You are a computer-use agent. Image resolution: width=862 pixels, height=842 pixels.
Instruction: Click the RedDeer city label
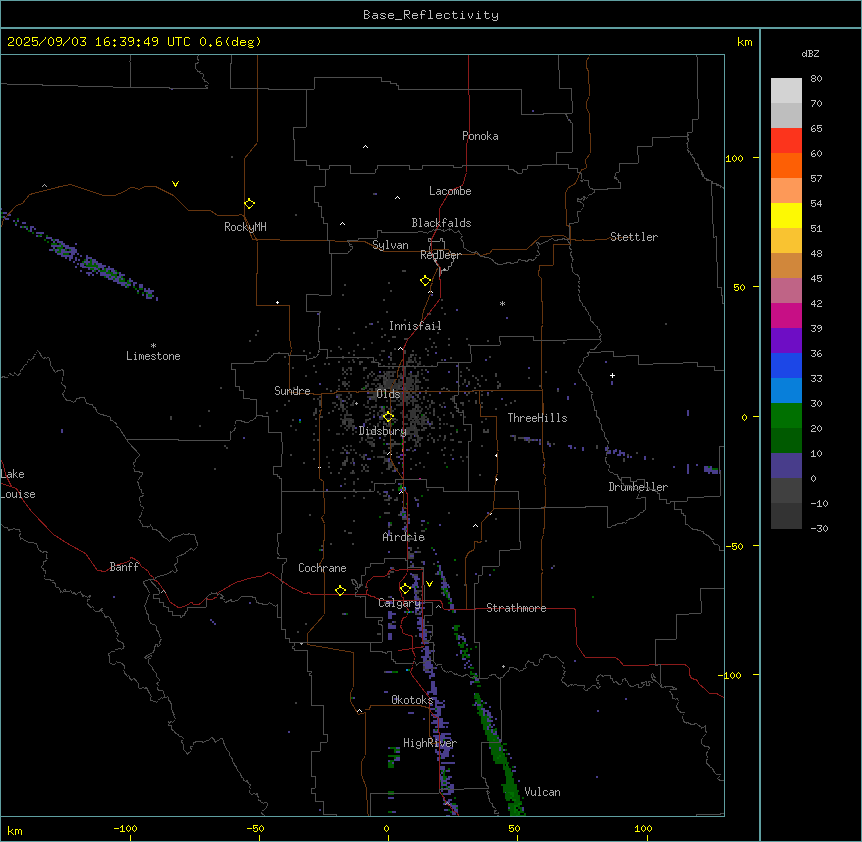tap(440, 255)
